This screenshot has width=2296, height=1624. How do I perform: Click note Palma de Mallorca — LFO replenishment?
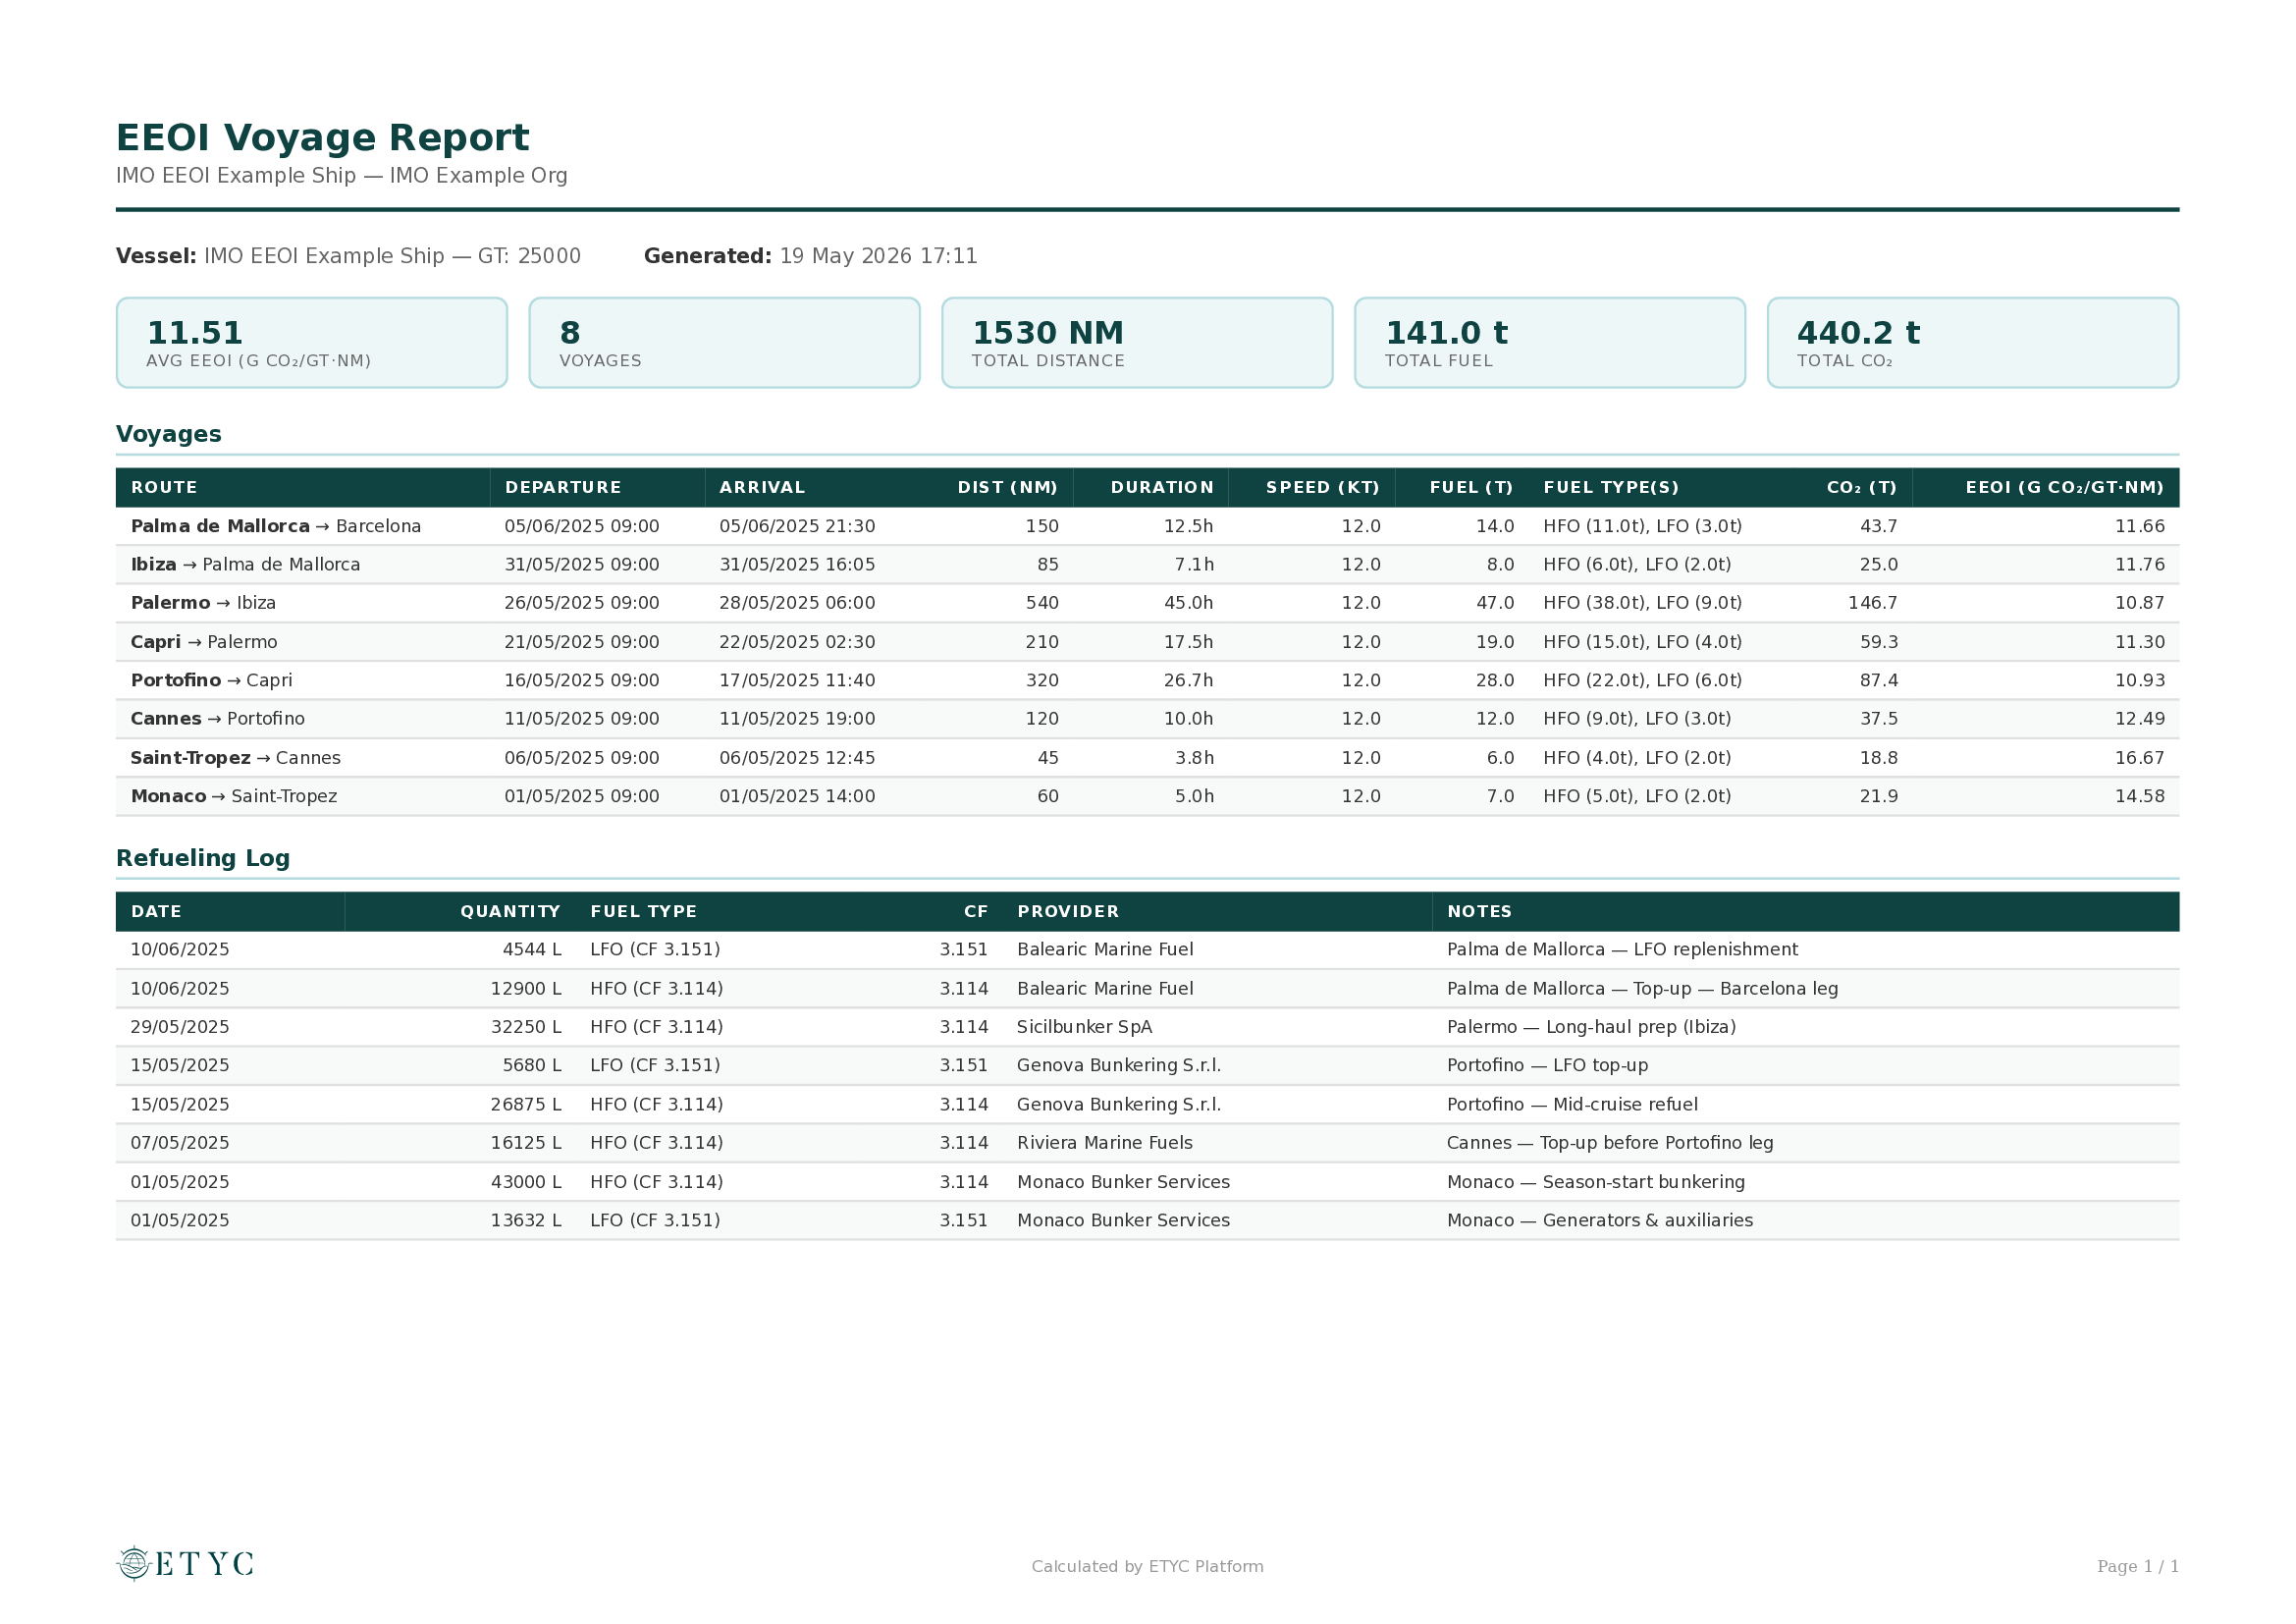(x=1622, y=949)
